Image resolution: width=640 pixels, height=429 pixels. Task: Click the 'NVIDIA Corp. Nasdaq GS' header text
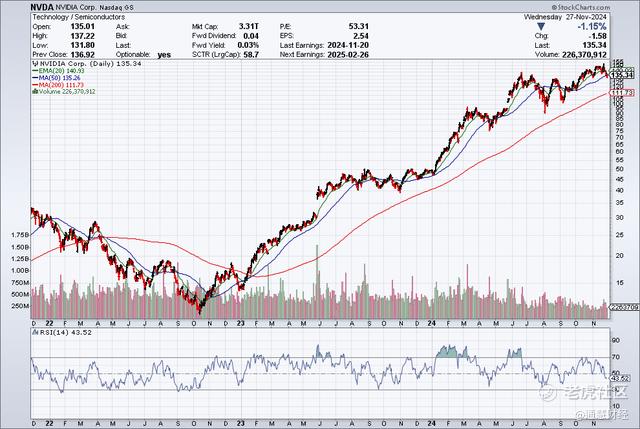(95, 8)
